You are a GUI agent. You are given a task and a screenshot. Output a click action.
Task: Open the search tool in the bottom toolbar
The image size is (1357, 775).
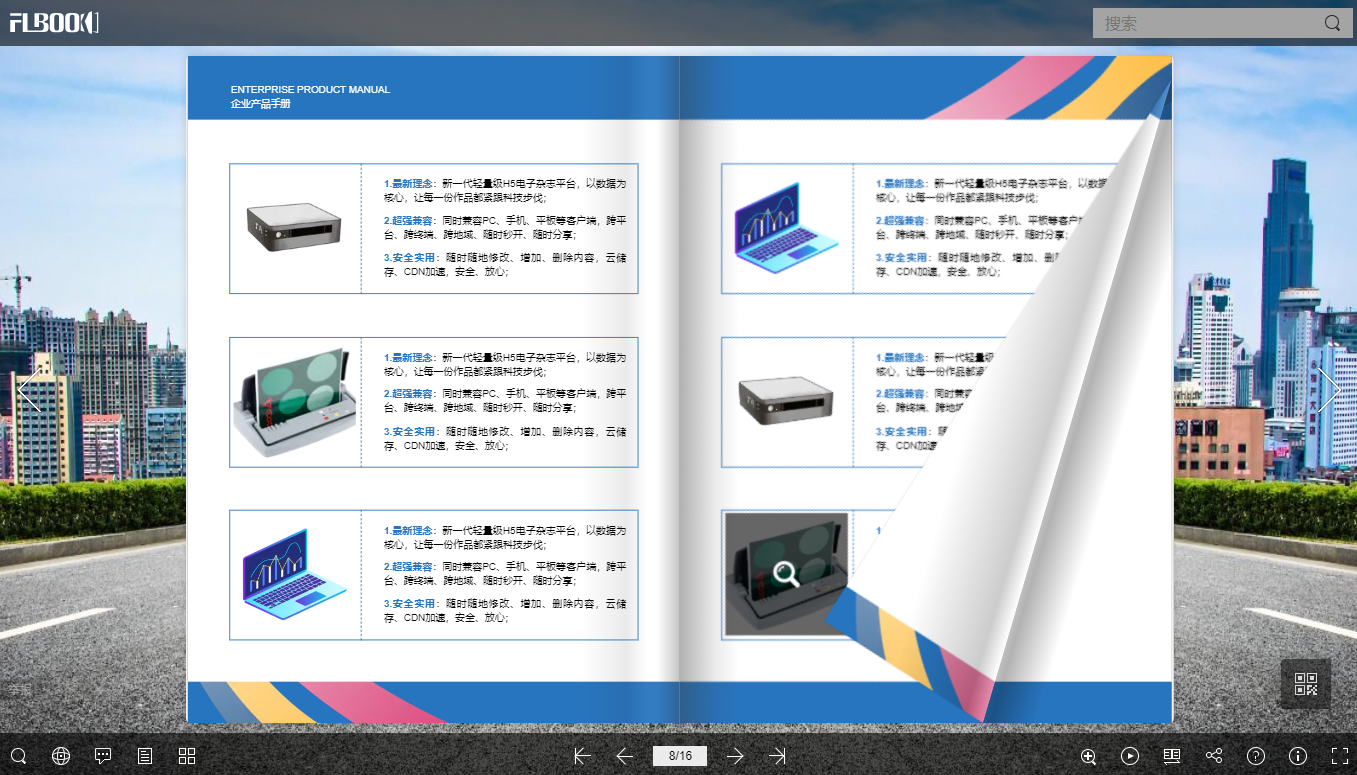(18, 756)
